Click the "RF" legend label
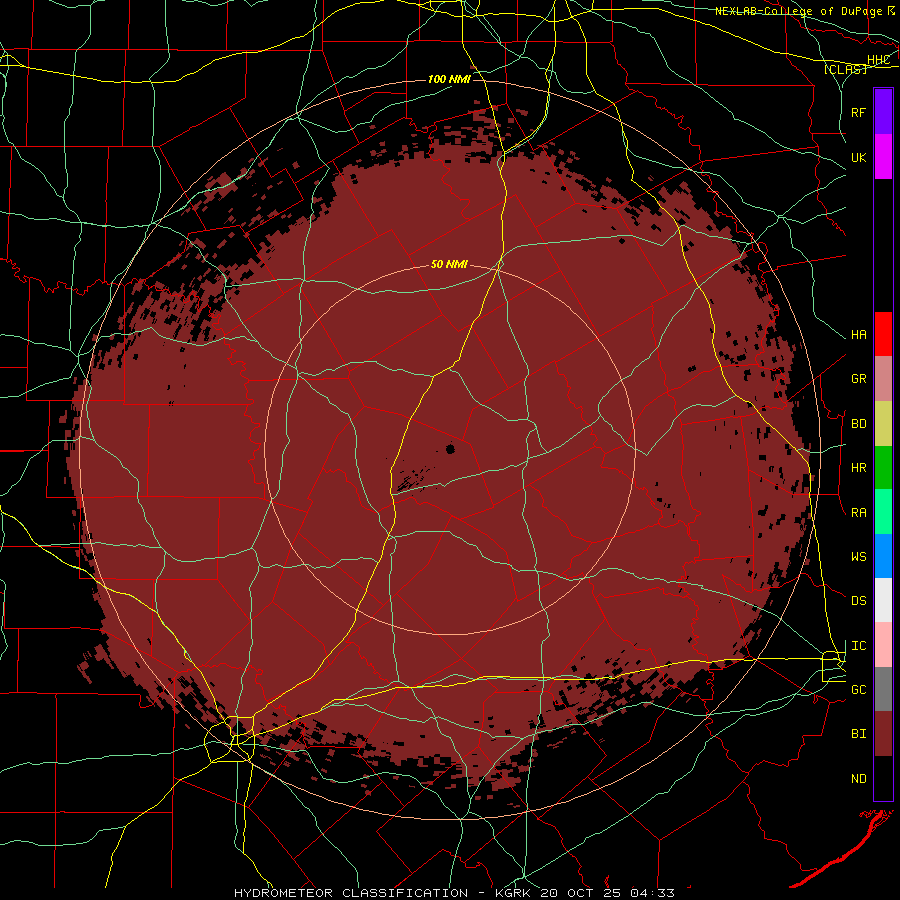The width and height of the screenshot is (900, 900). click(859, 112)
